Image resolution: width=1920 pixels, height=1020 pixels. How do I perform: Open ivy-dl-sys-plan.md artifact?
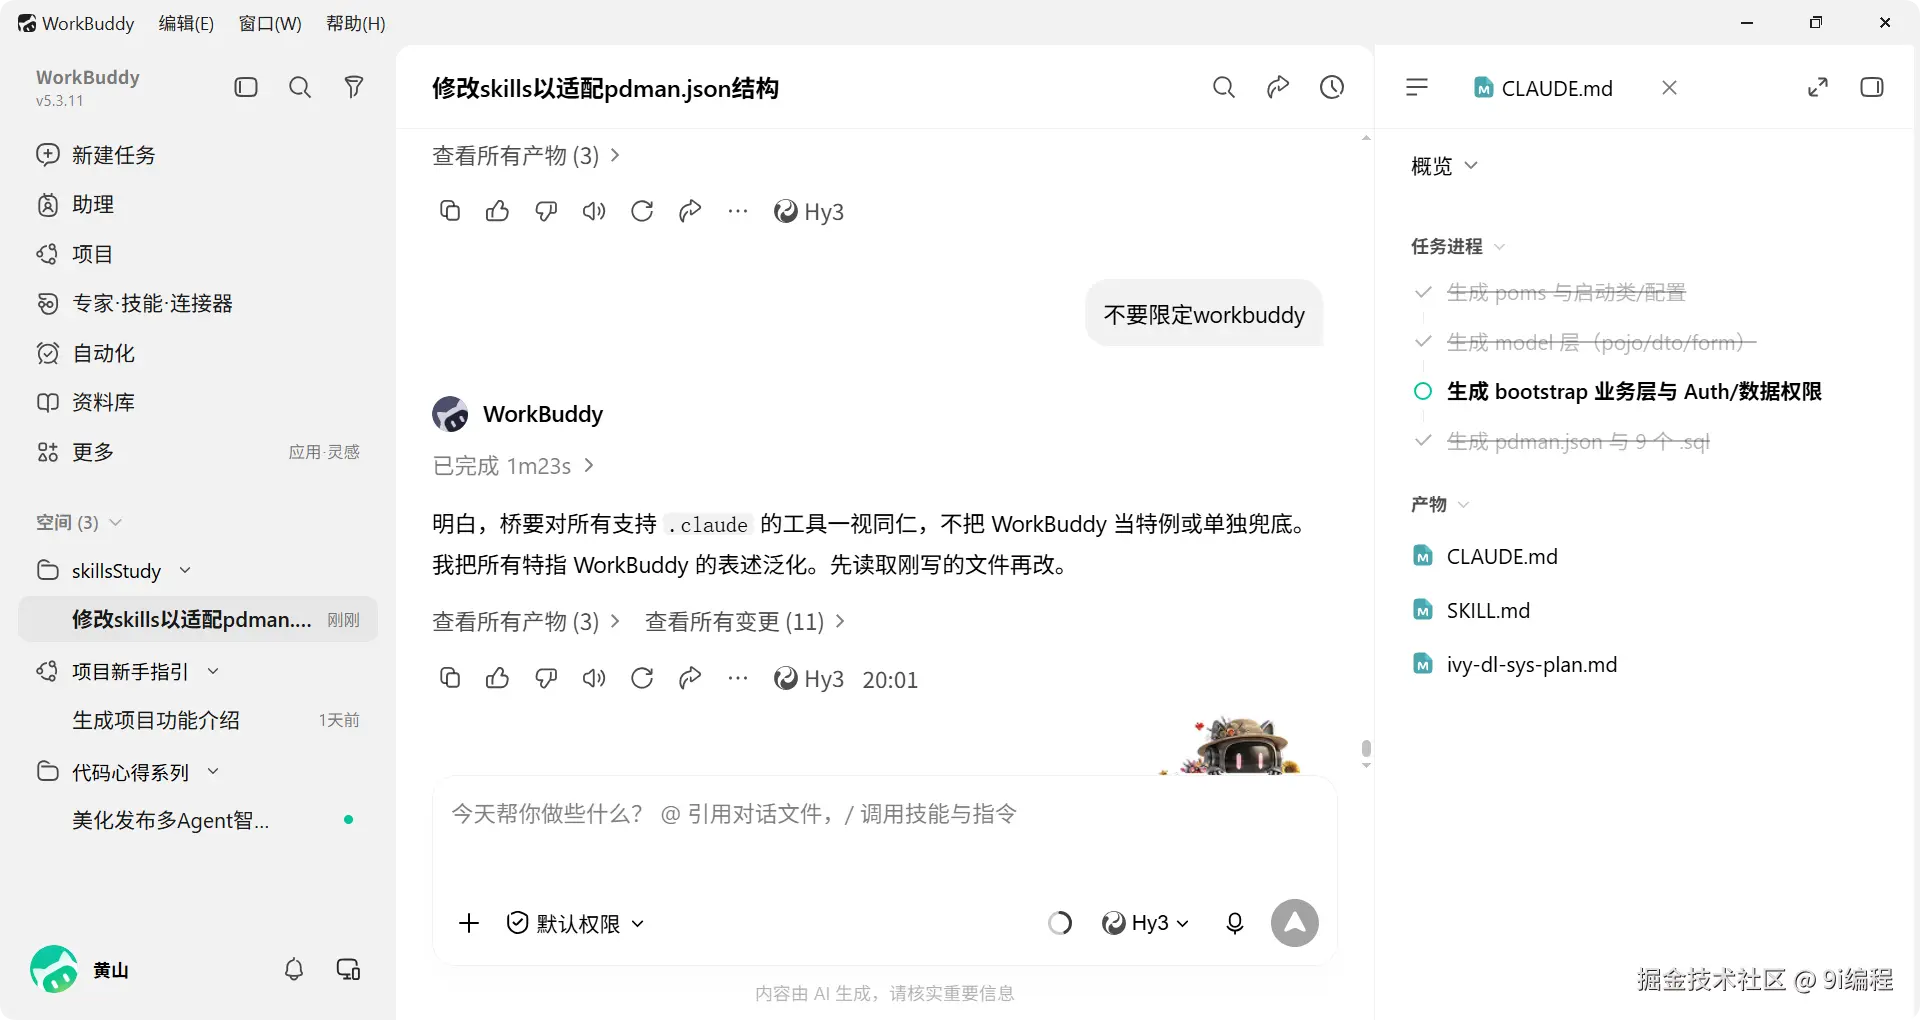1515,664
